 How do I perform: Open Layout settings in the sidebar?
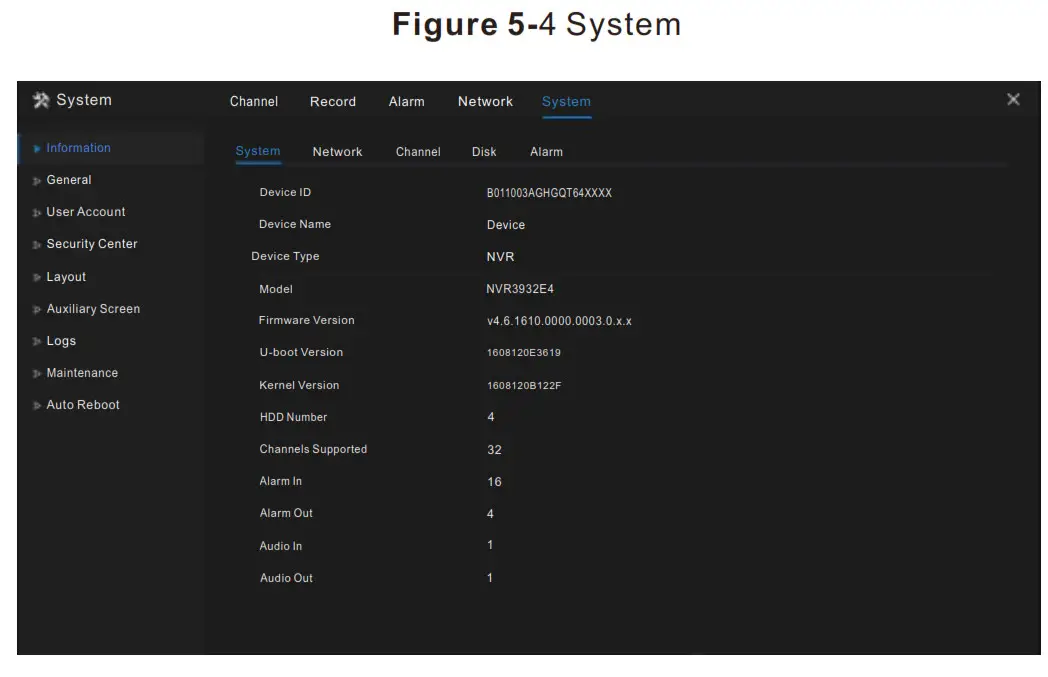[x=66, y=276]
